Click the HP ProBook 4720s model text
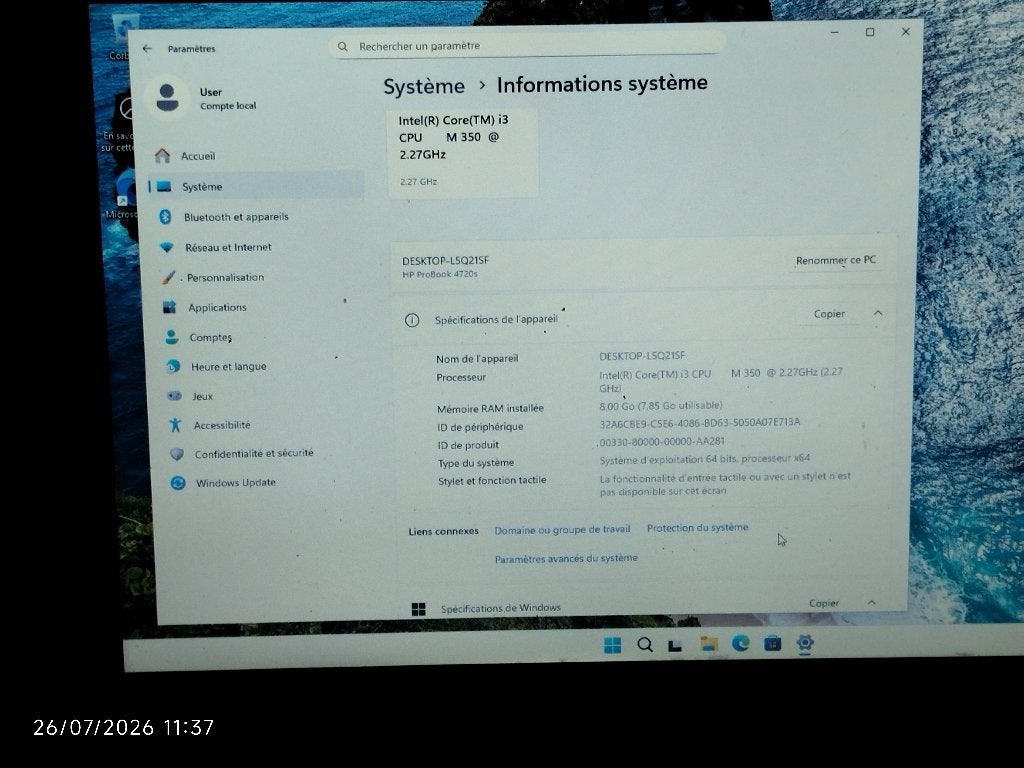Viewport: 1024px width, 768px height. click(440, 274)
